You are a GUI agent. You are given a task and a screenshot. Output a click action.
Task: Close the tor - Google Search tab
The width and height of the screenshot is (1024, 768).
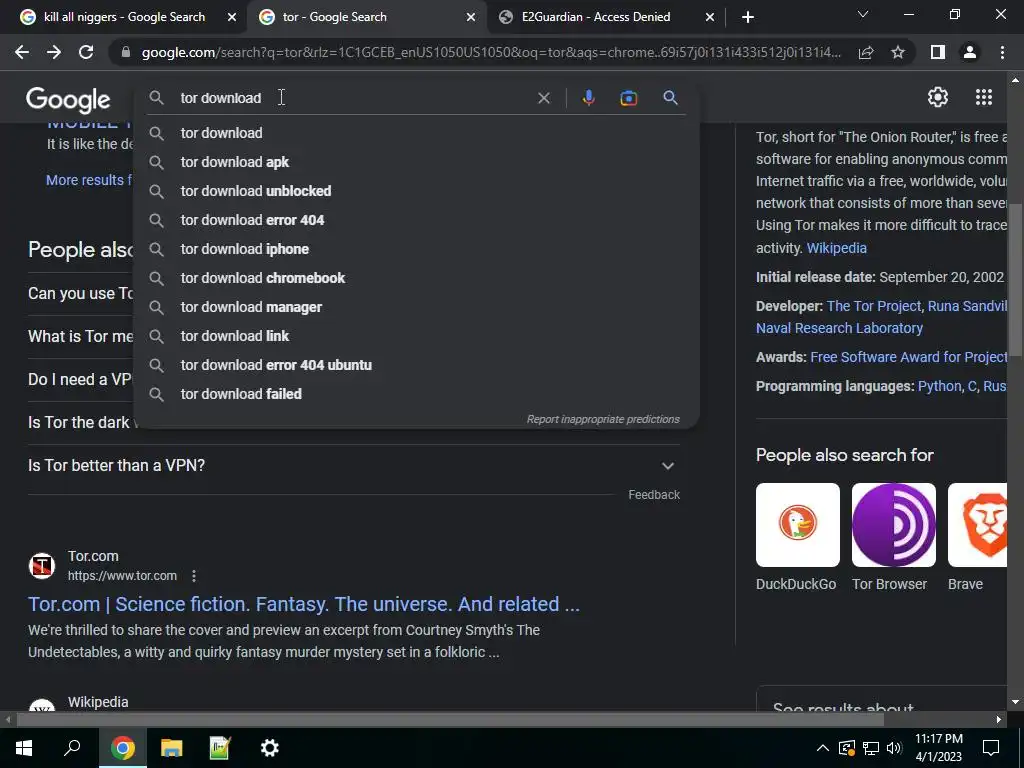471,17
